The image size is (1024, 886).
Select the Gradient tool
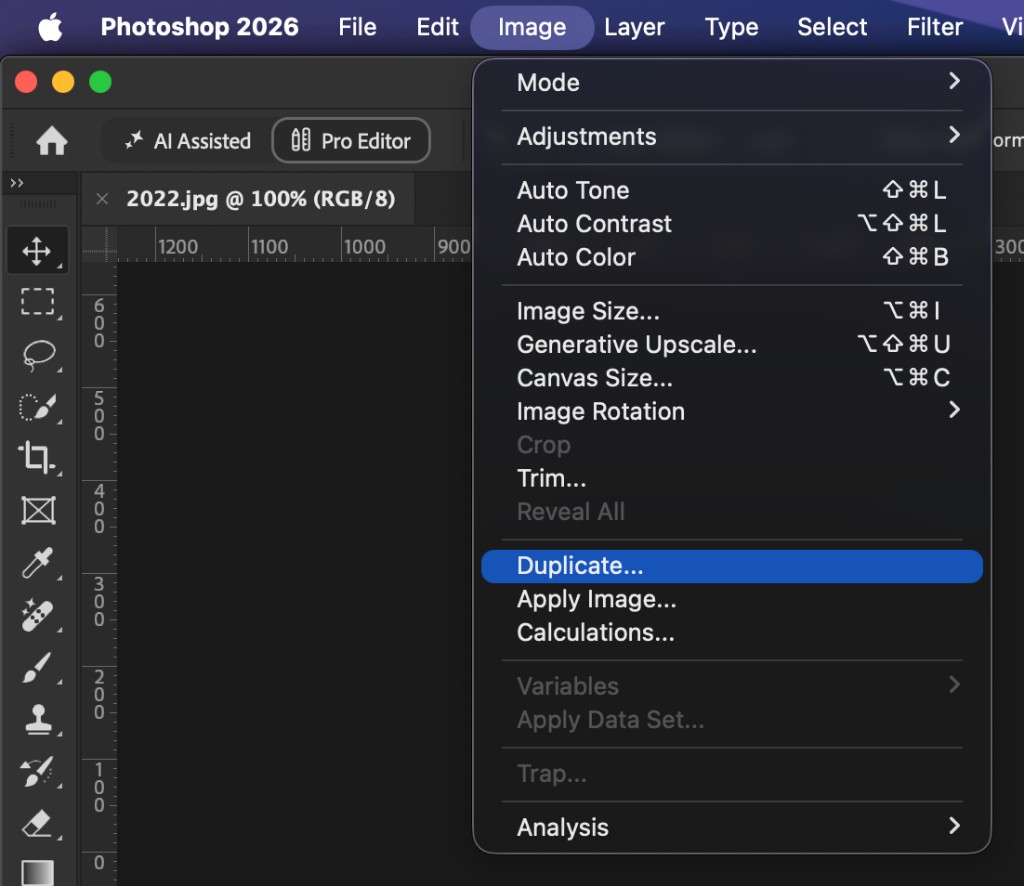point(37,872)
